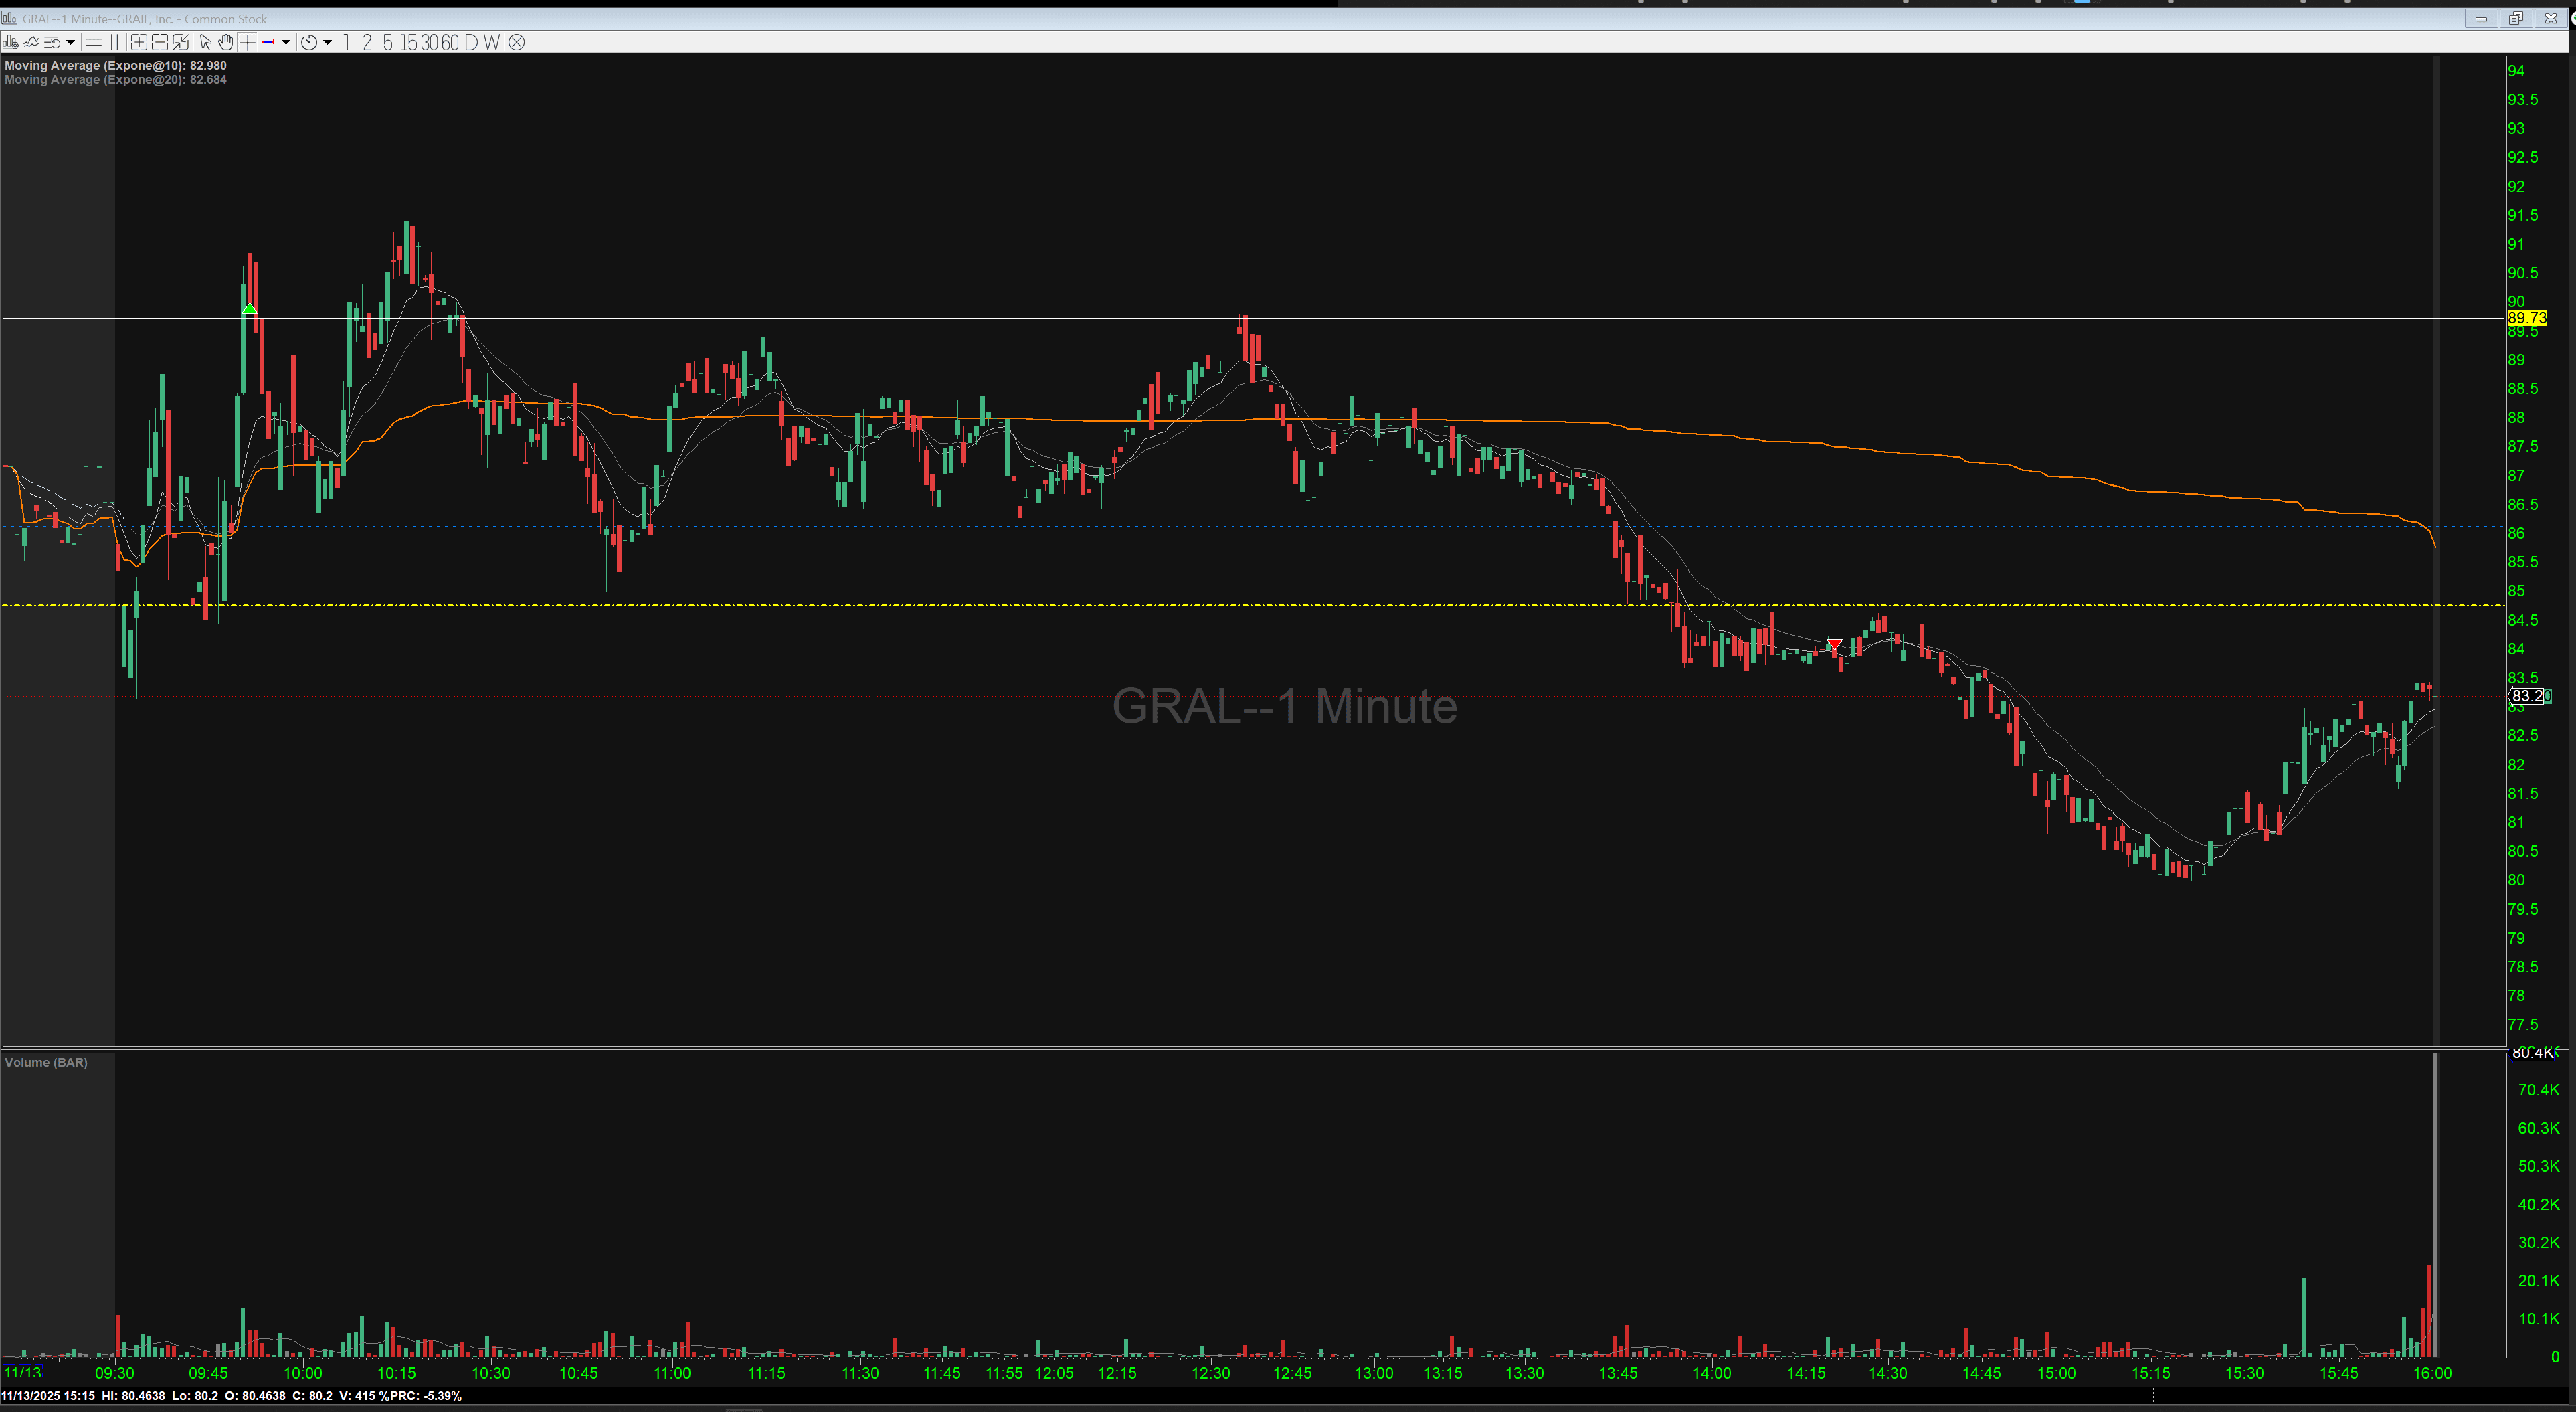Click the fit-chart arrows icon

180,42
